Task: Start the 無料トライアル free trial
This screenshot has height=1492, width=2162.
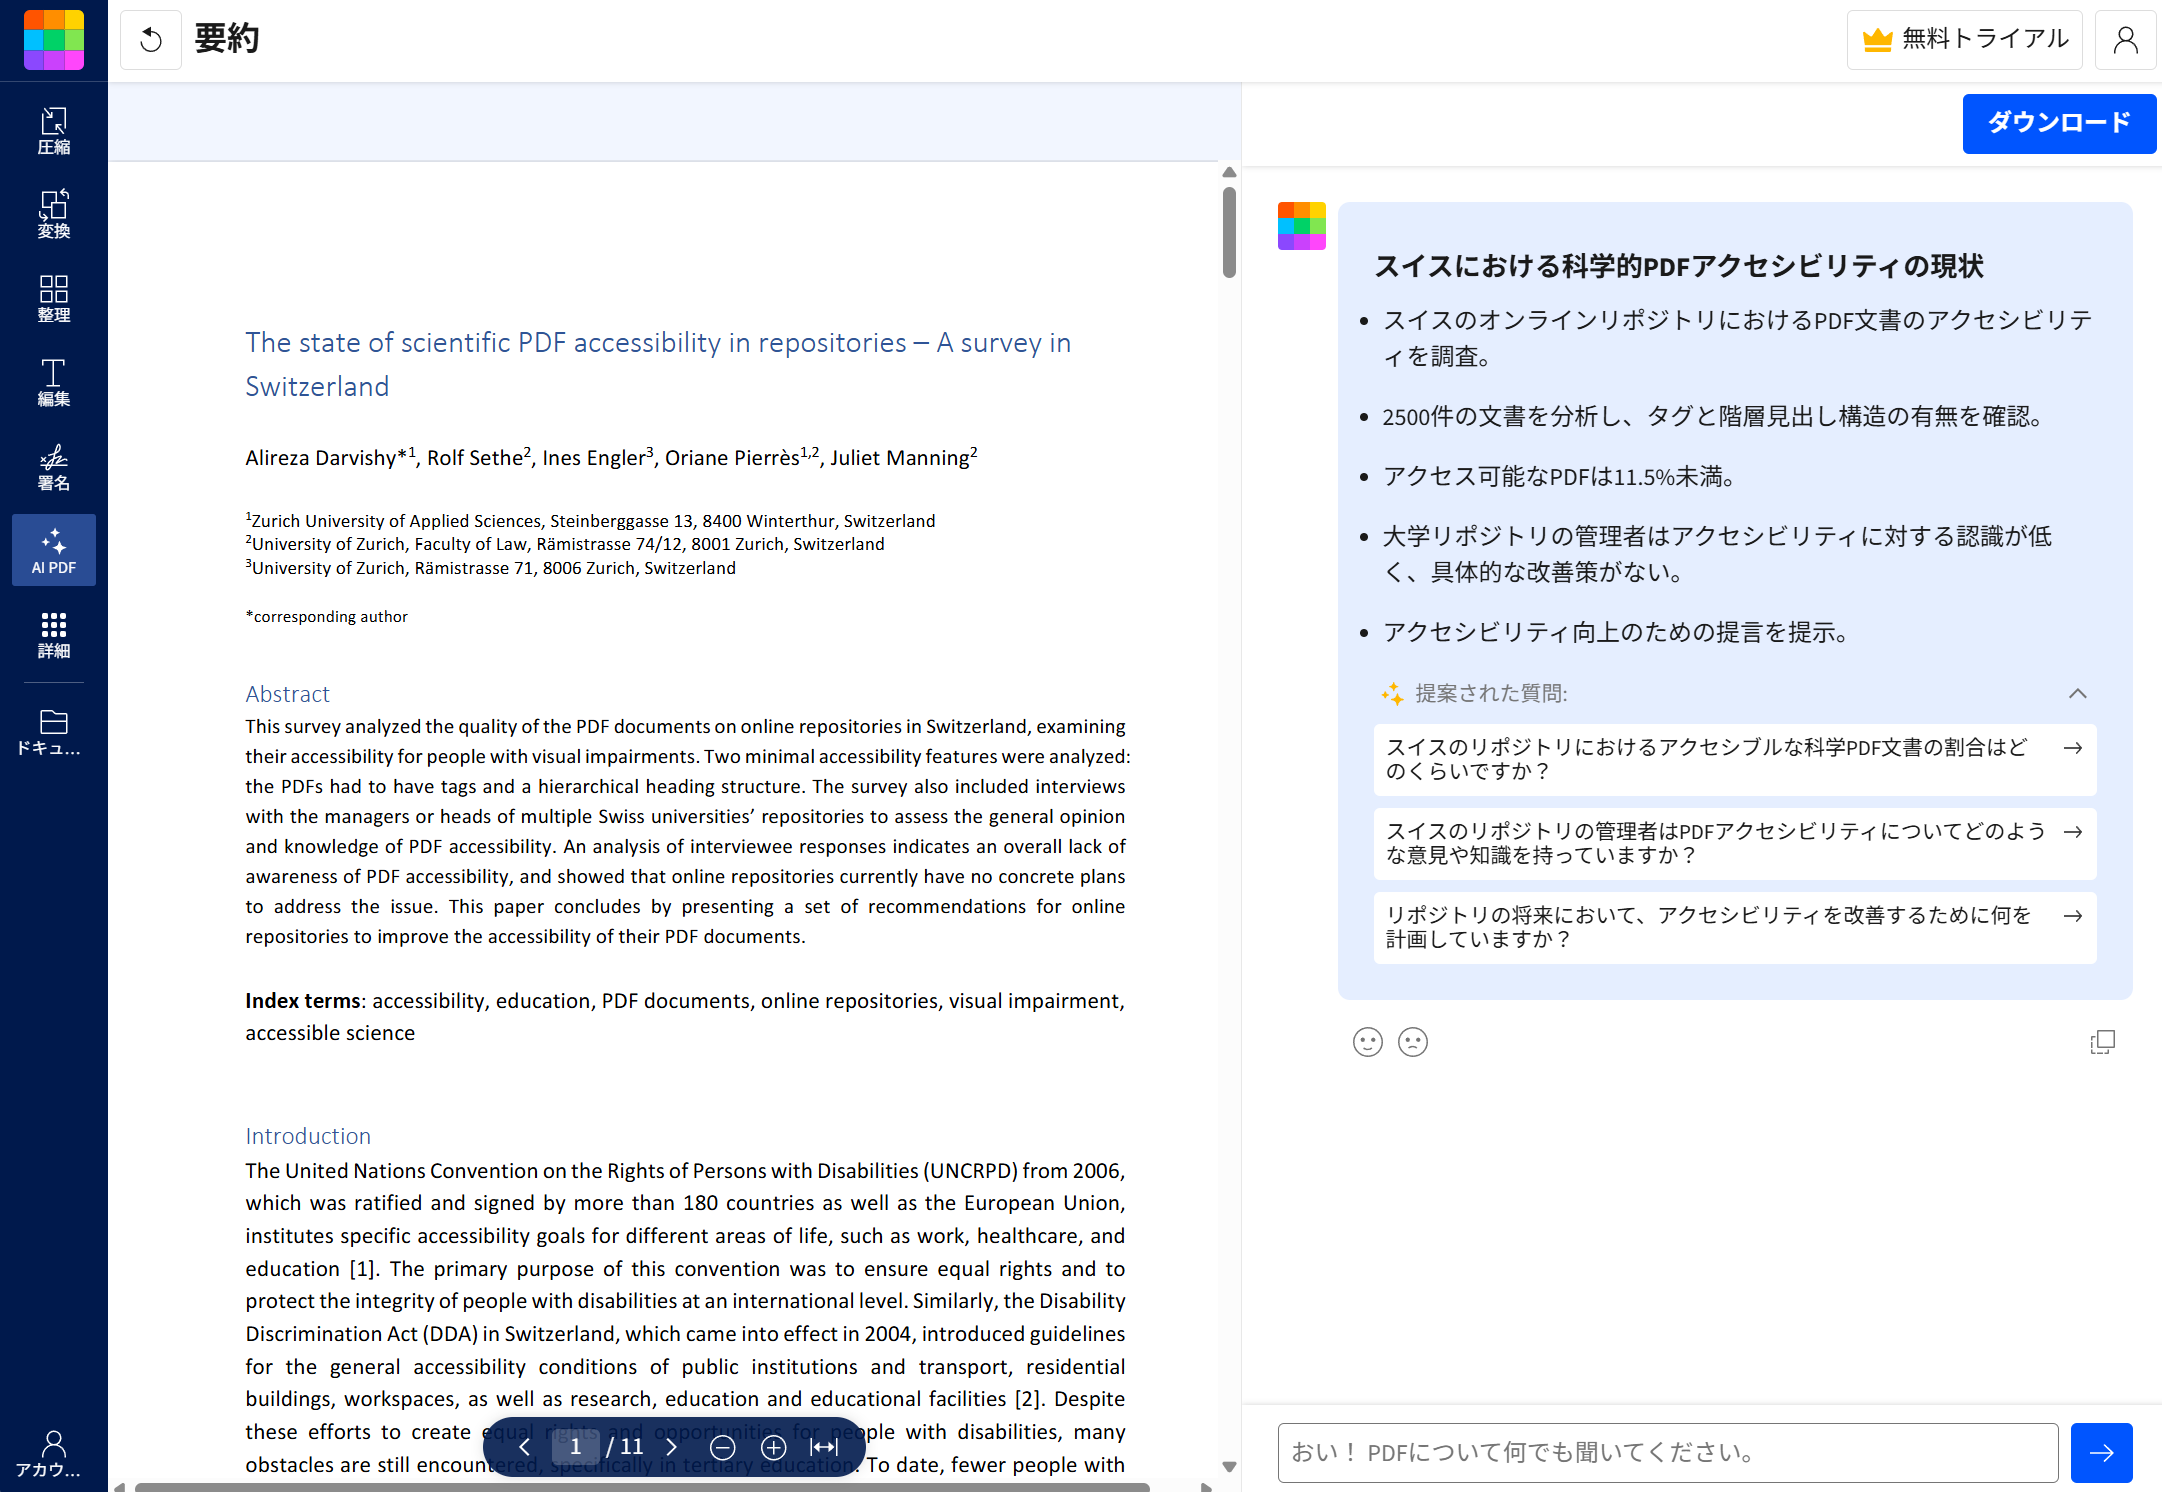Action: click(x=1963, y=39)
